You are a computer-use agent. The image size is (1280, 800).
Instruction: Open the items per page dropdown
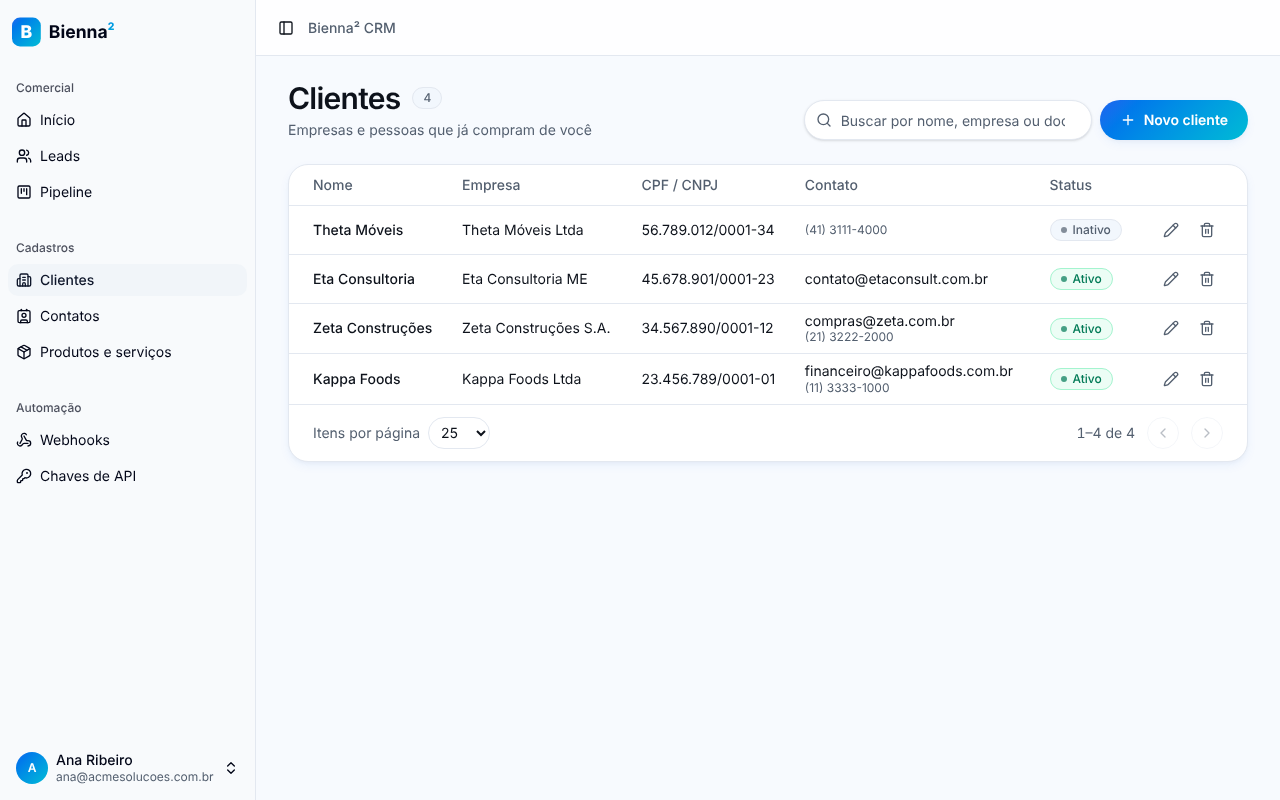tap(459, 433)
